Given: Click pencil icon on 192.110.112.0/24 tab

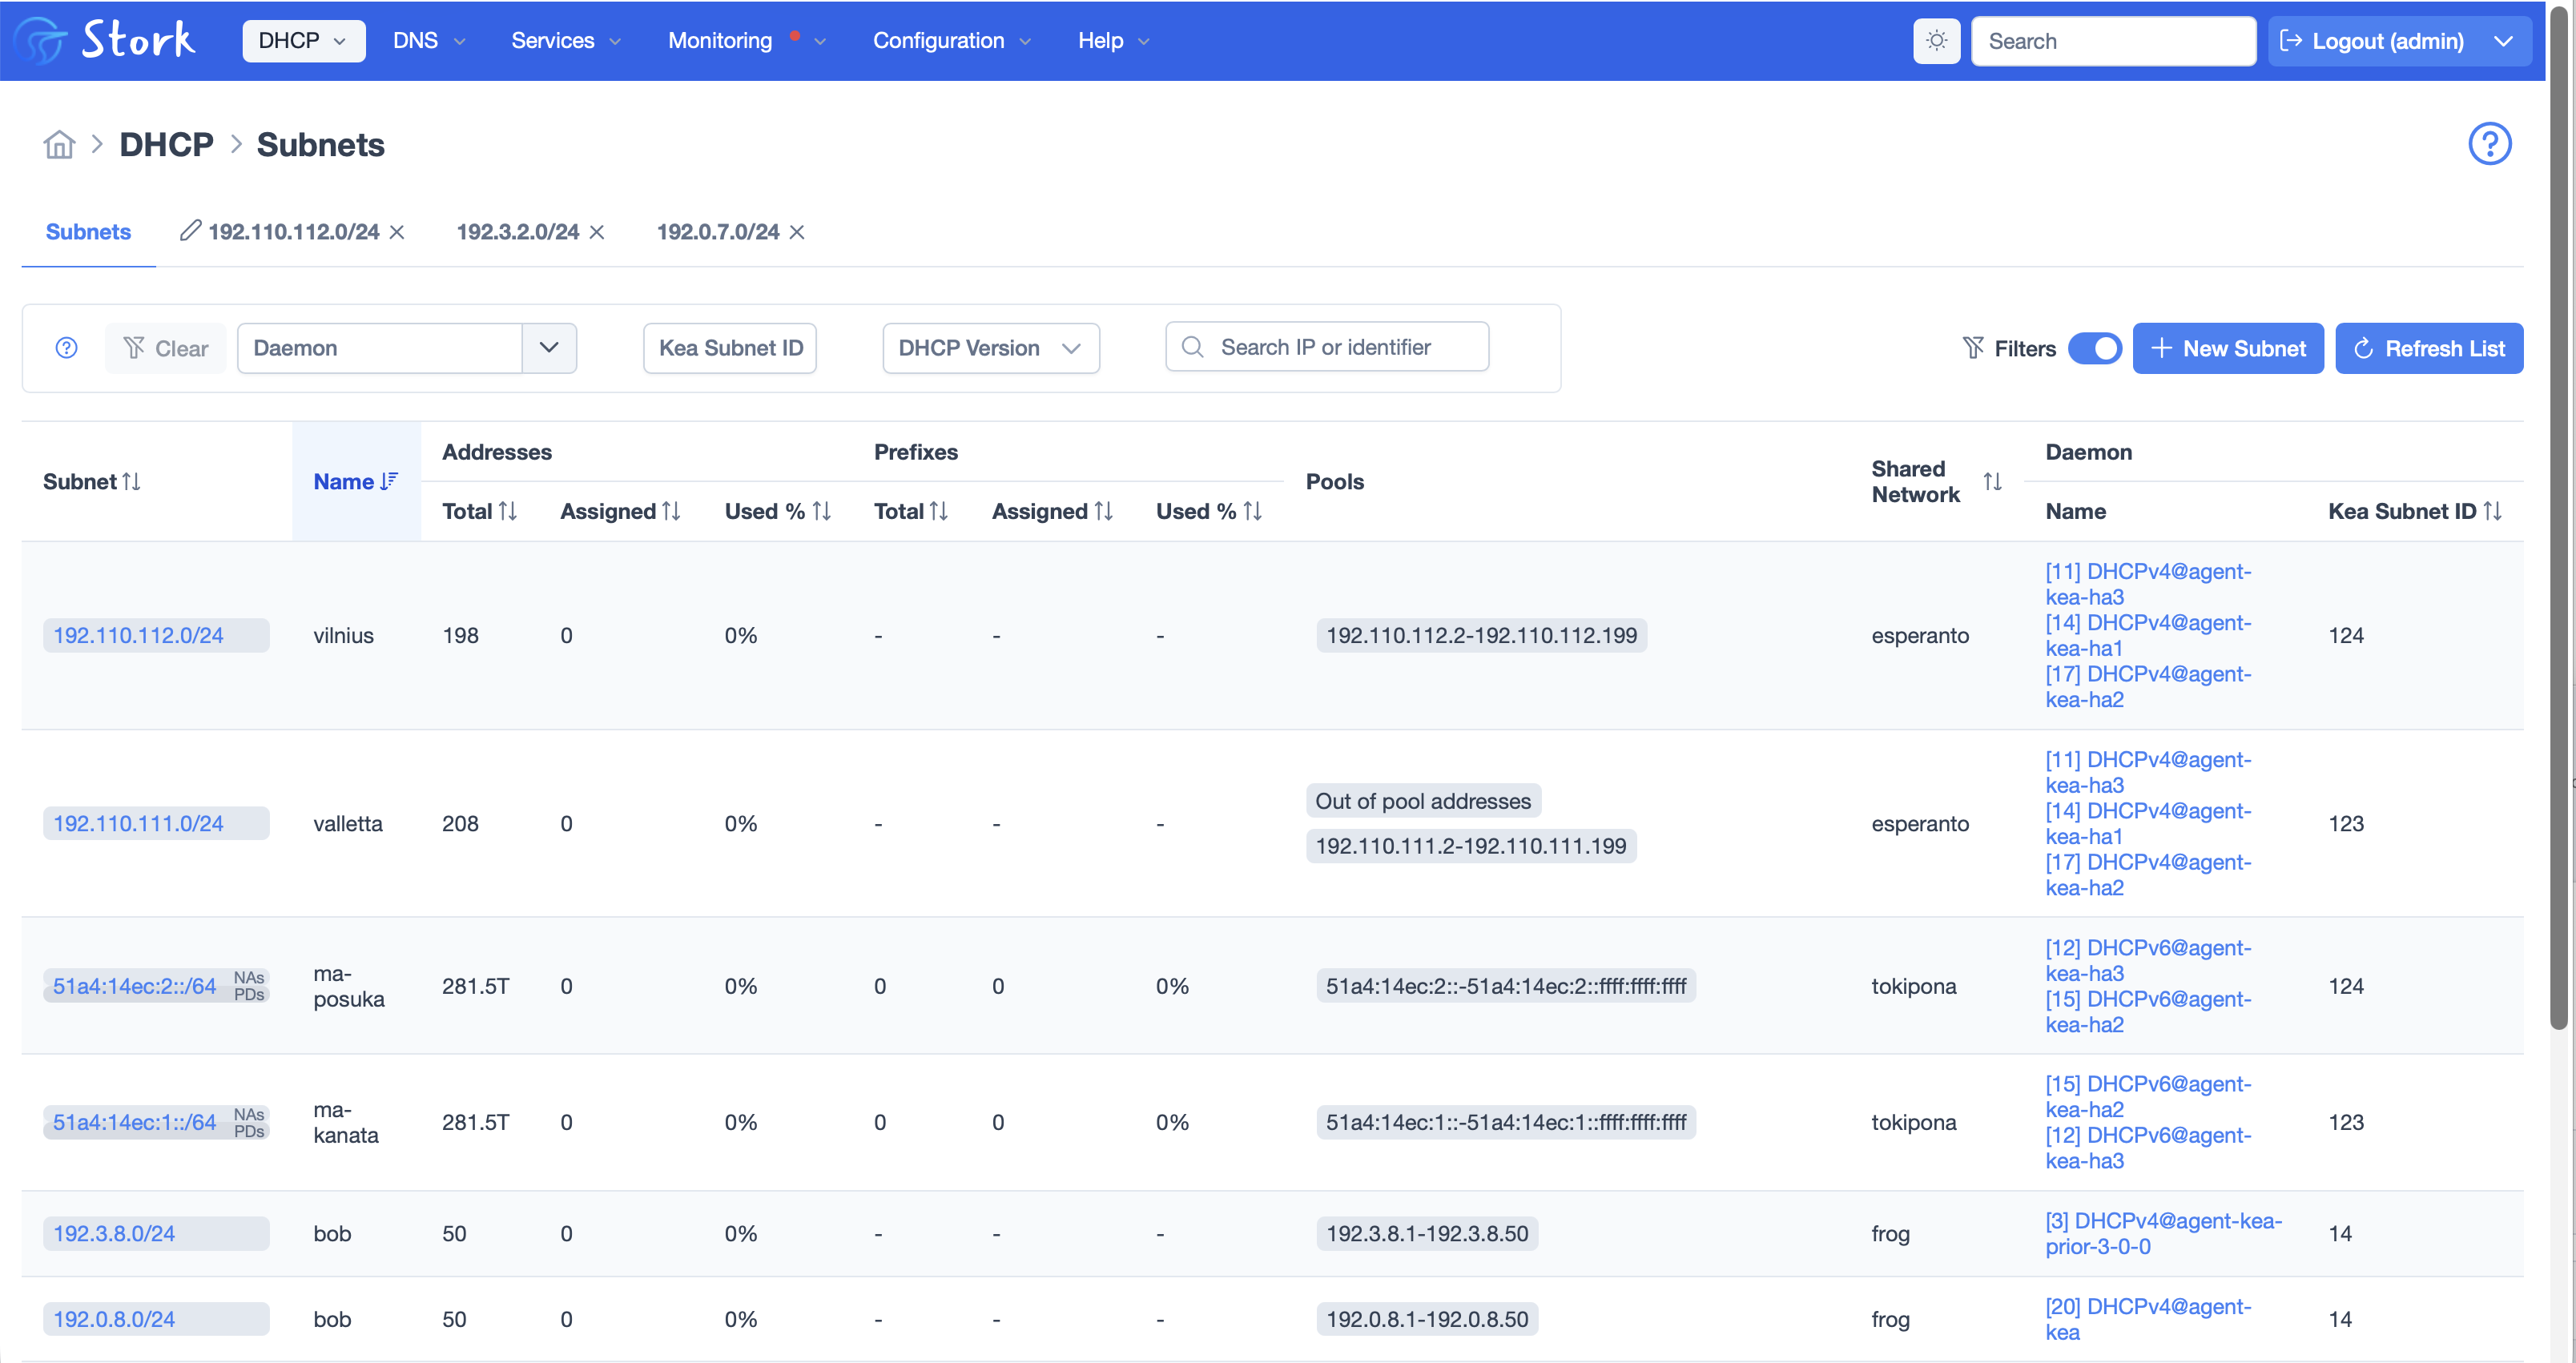Looking at the screenshot, I should [x=190, y=231].
